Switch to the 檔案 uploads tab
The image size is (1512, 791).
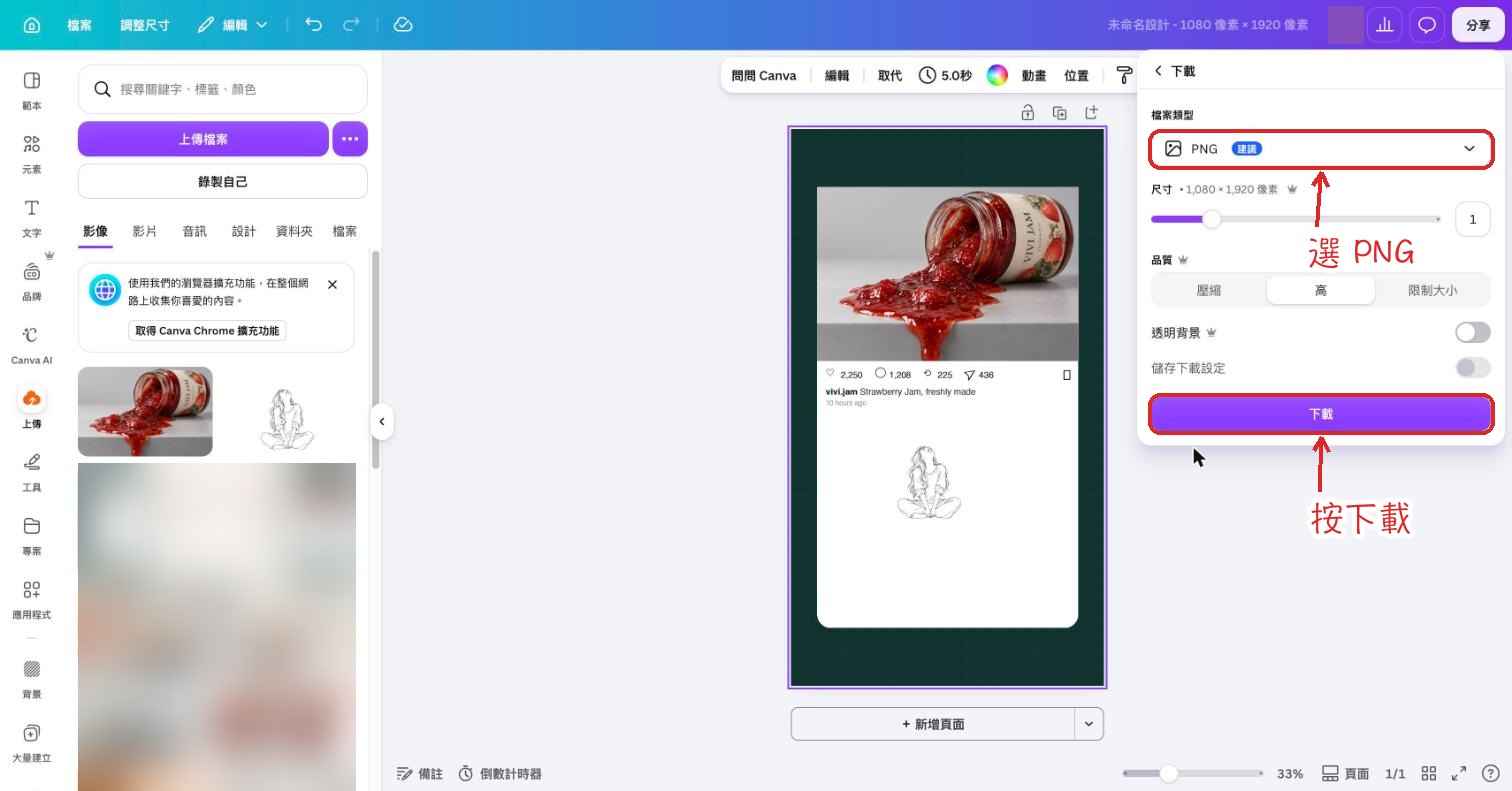(x=345, y=231)
